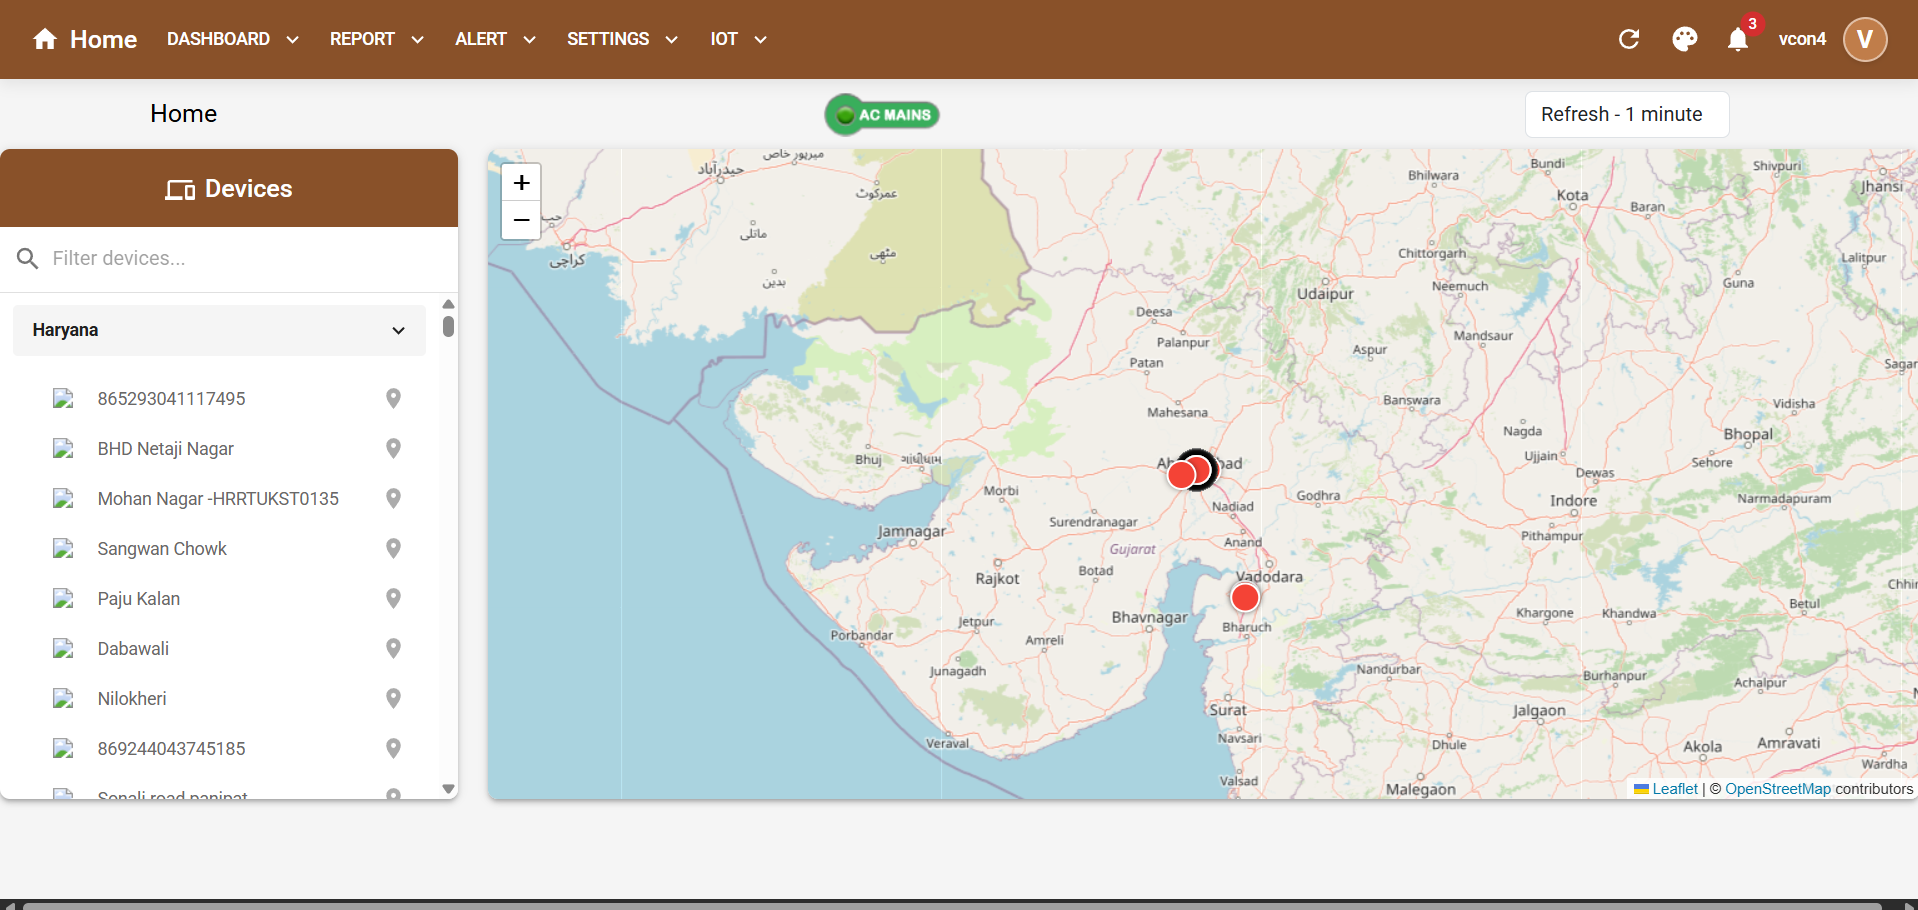Select Mohan Nagar -HRRTUKST0135 device

218,499
